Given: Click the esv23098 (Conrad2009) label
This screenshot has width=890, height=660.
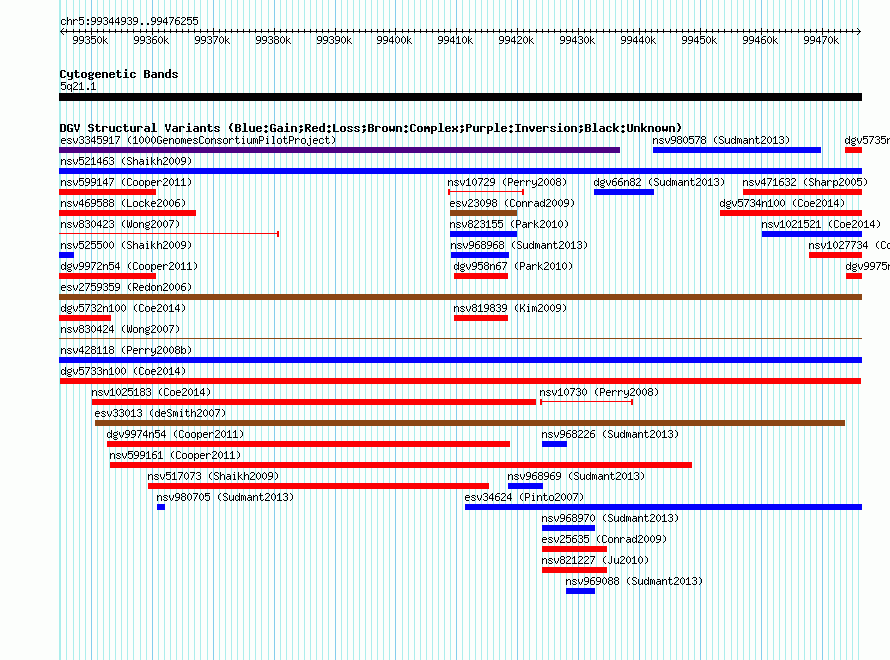Looking at the screenshot, I should click(x=512, y=203).
